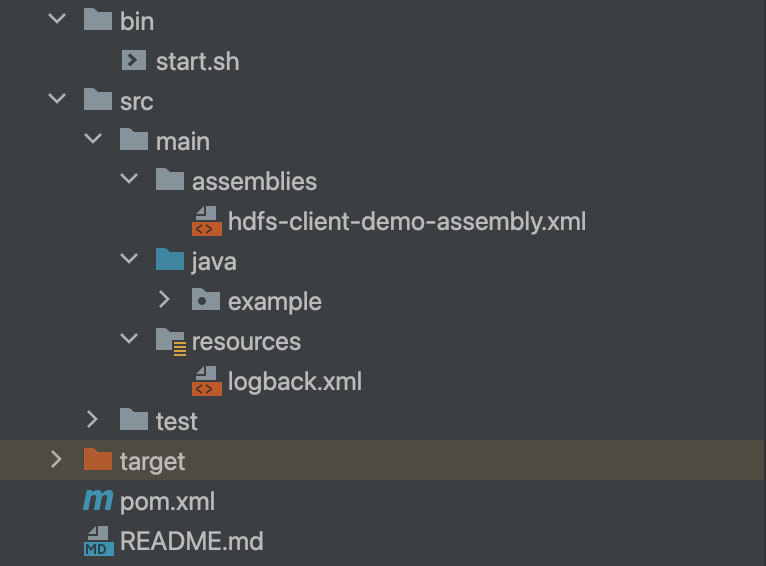The image size is (766, 566).
Task: Select the README.md file
Action: pyautogui.click(x=191, y=541)
